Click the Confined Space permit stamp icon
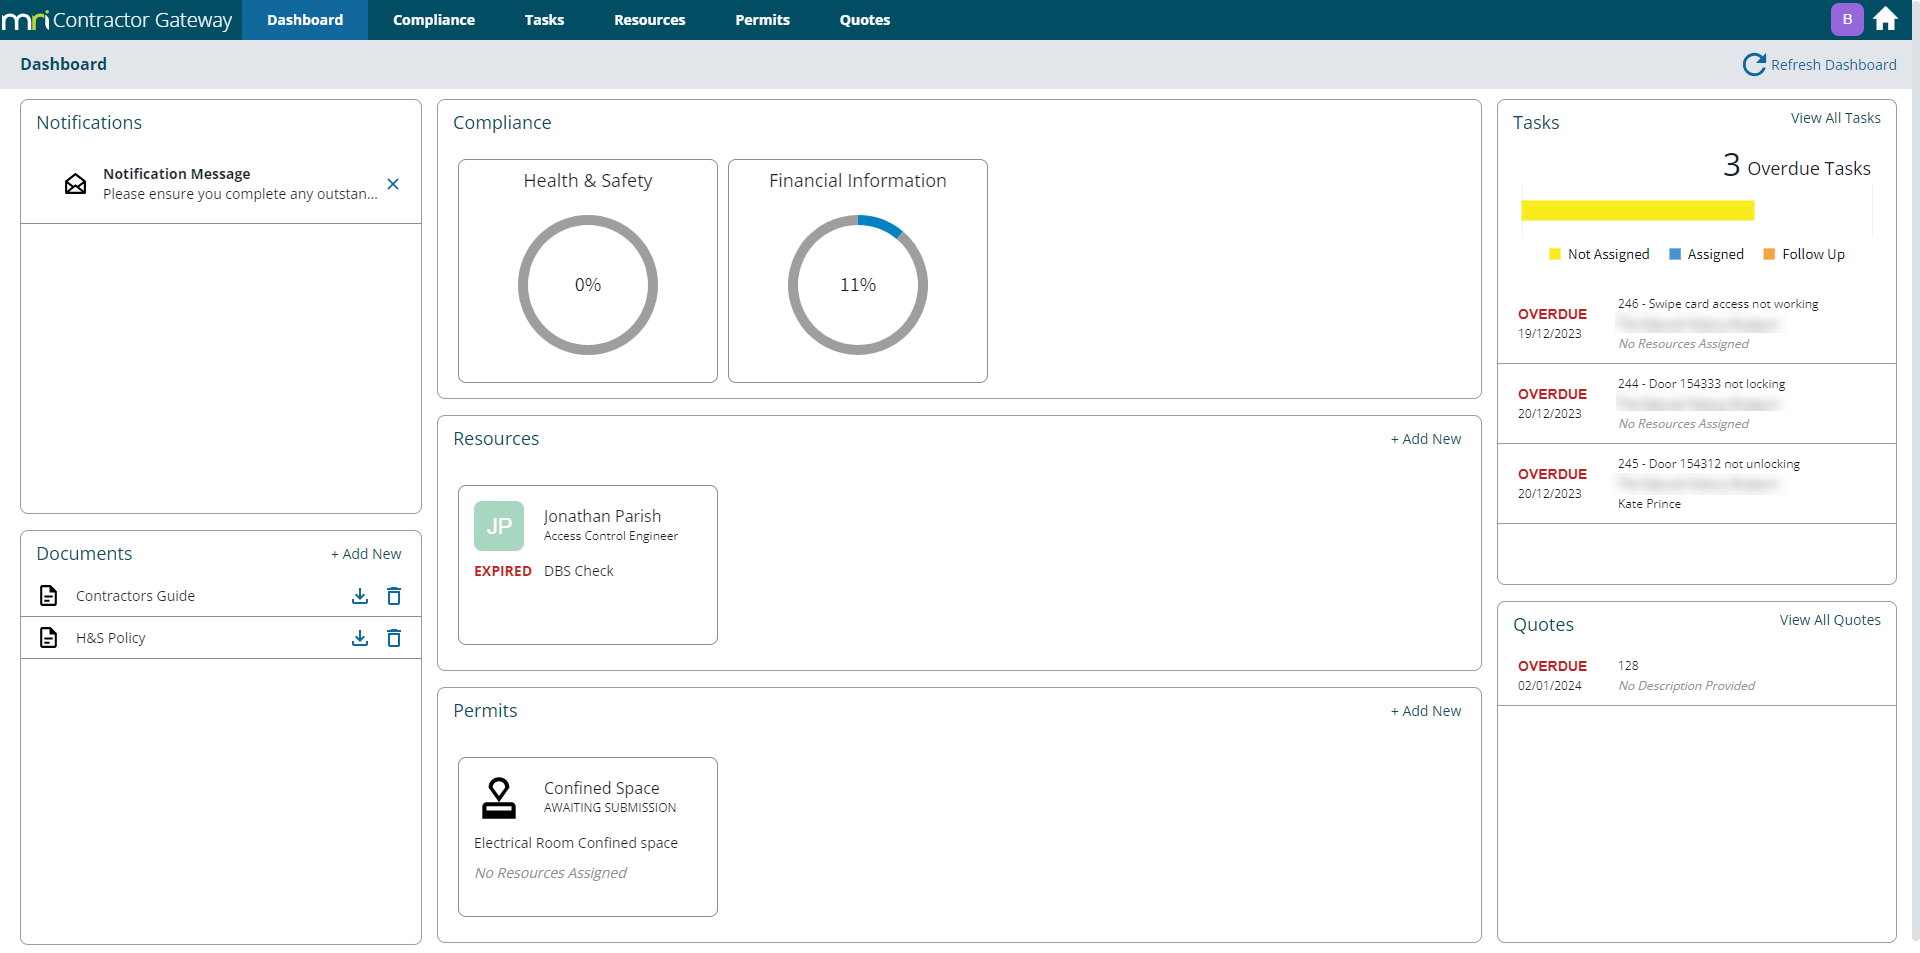This screenshot has height=953, width=1920. [499, 798]
